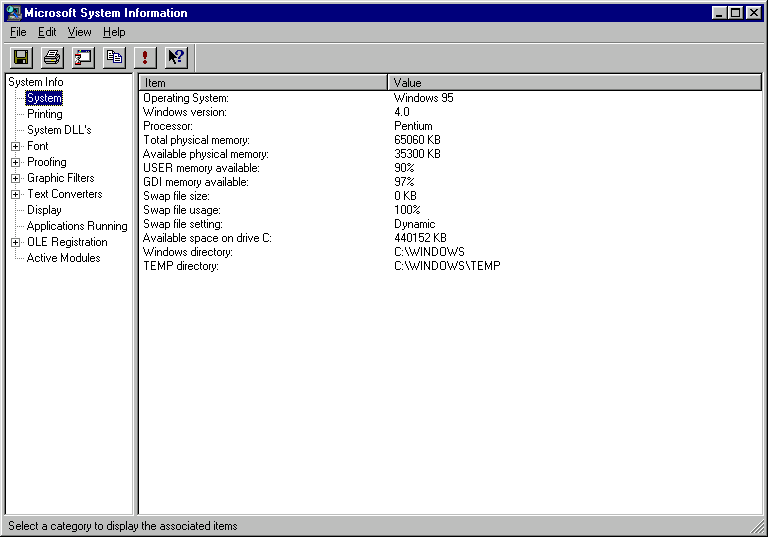Click the USER memory available label

coord(201,168)
